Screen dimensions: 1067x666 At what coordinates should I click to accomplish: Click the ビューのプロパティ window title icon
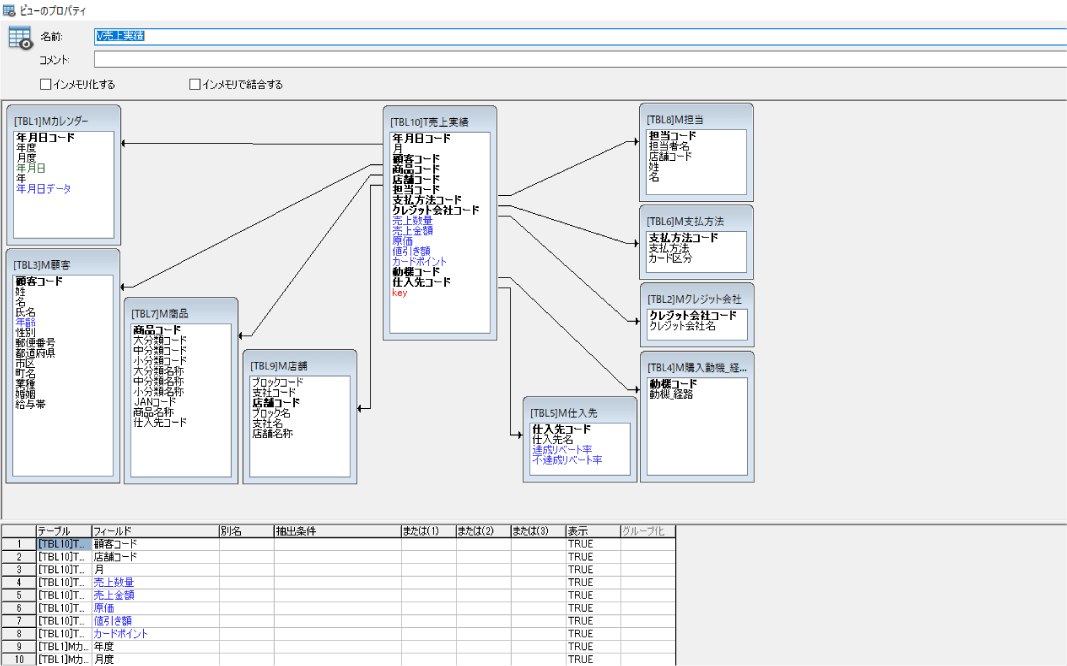(9, 10)
